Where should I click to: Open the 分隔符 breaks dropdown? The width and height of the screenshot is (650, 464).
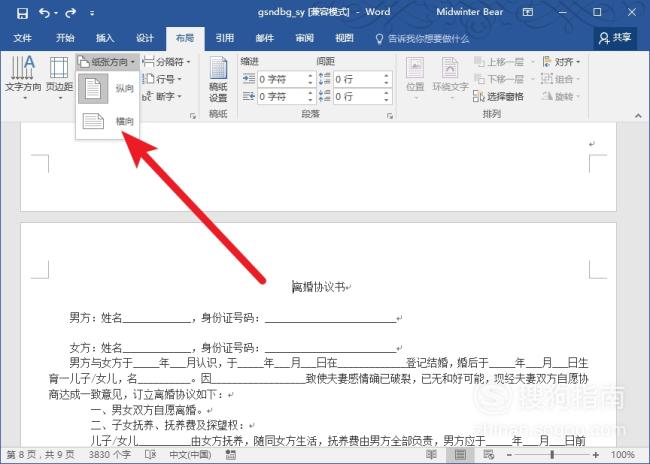point(166,62)
